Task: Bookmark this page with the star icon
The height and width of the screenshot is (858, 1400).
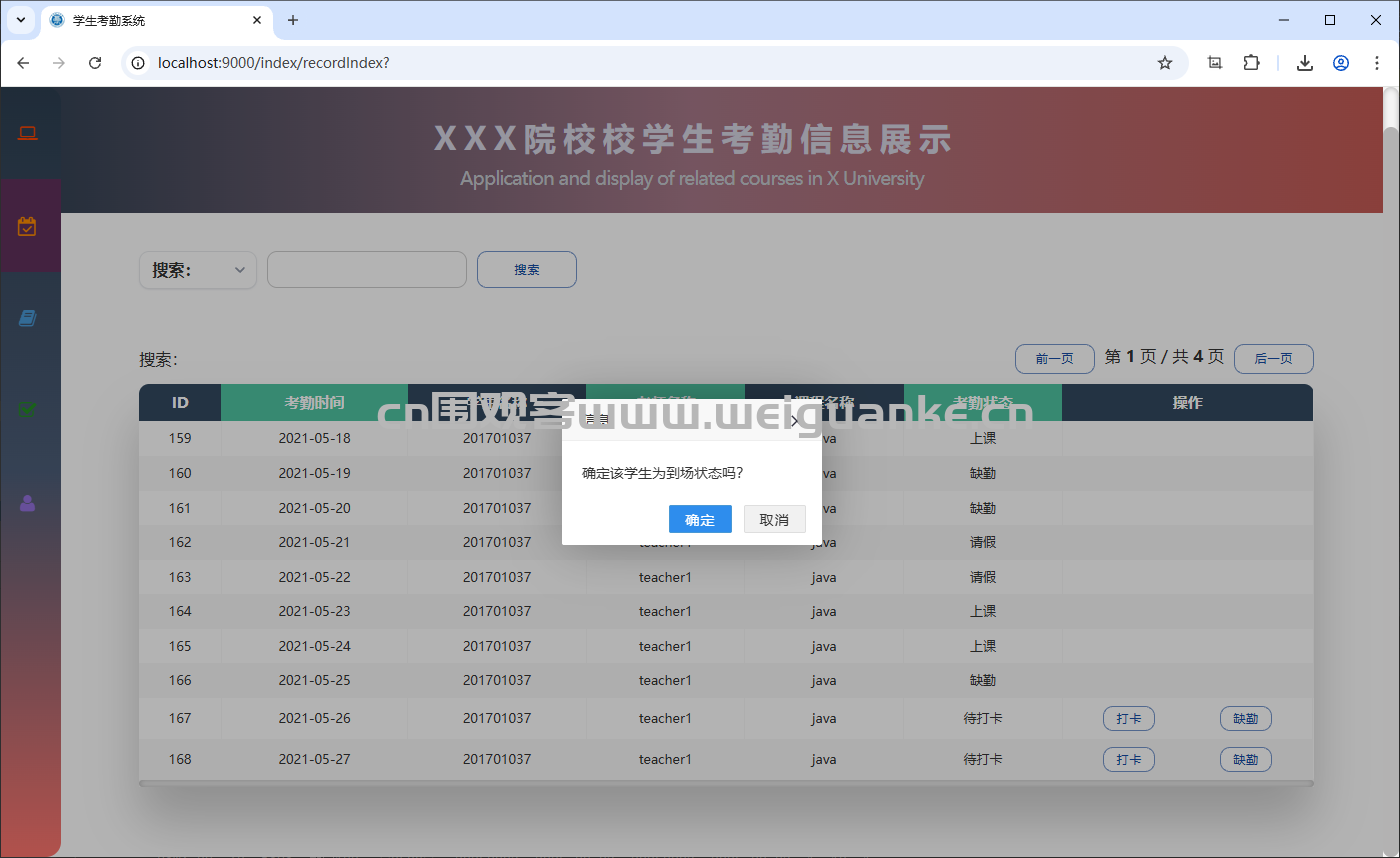Action: pos(1165,63)
